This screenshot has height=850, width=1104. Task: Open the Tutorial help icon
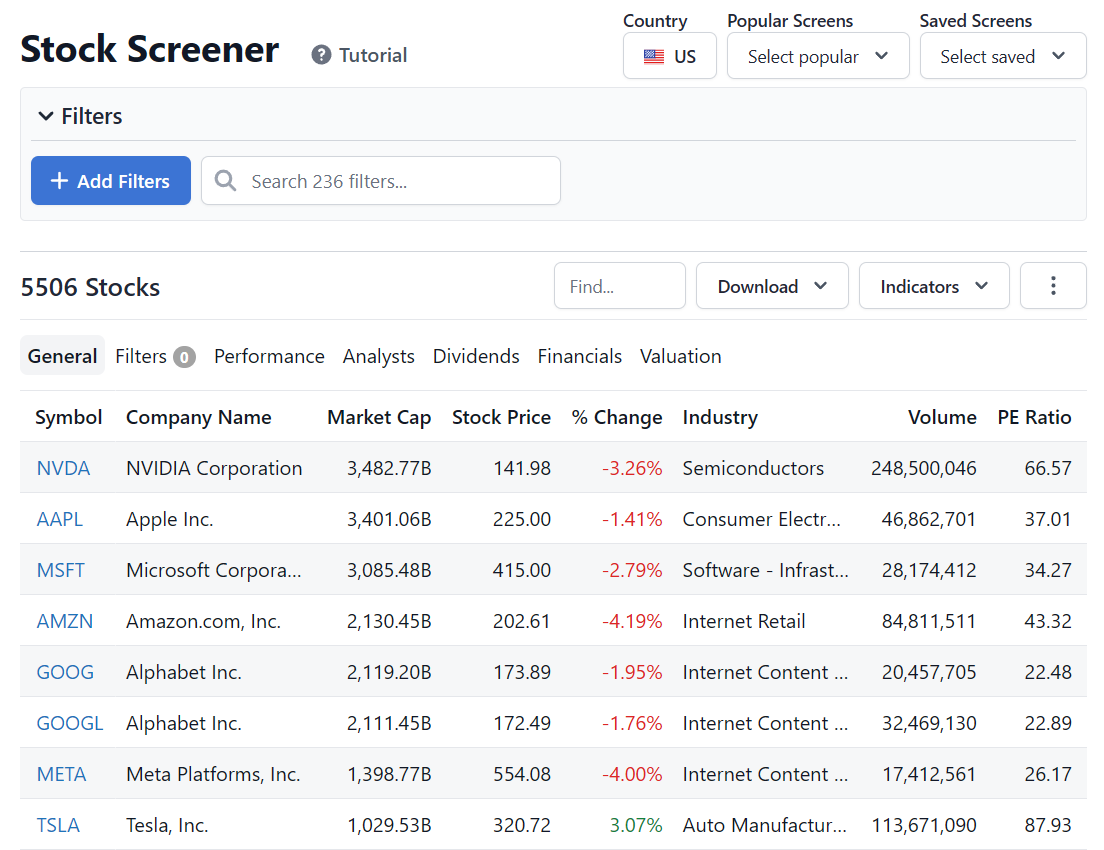(x=320, y=54)
